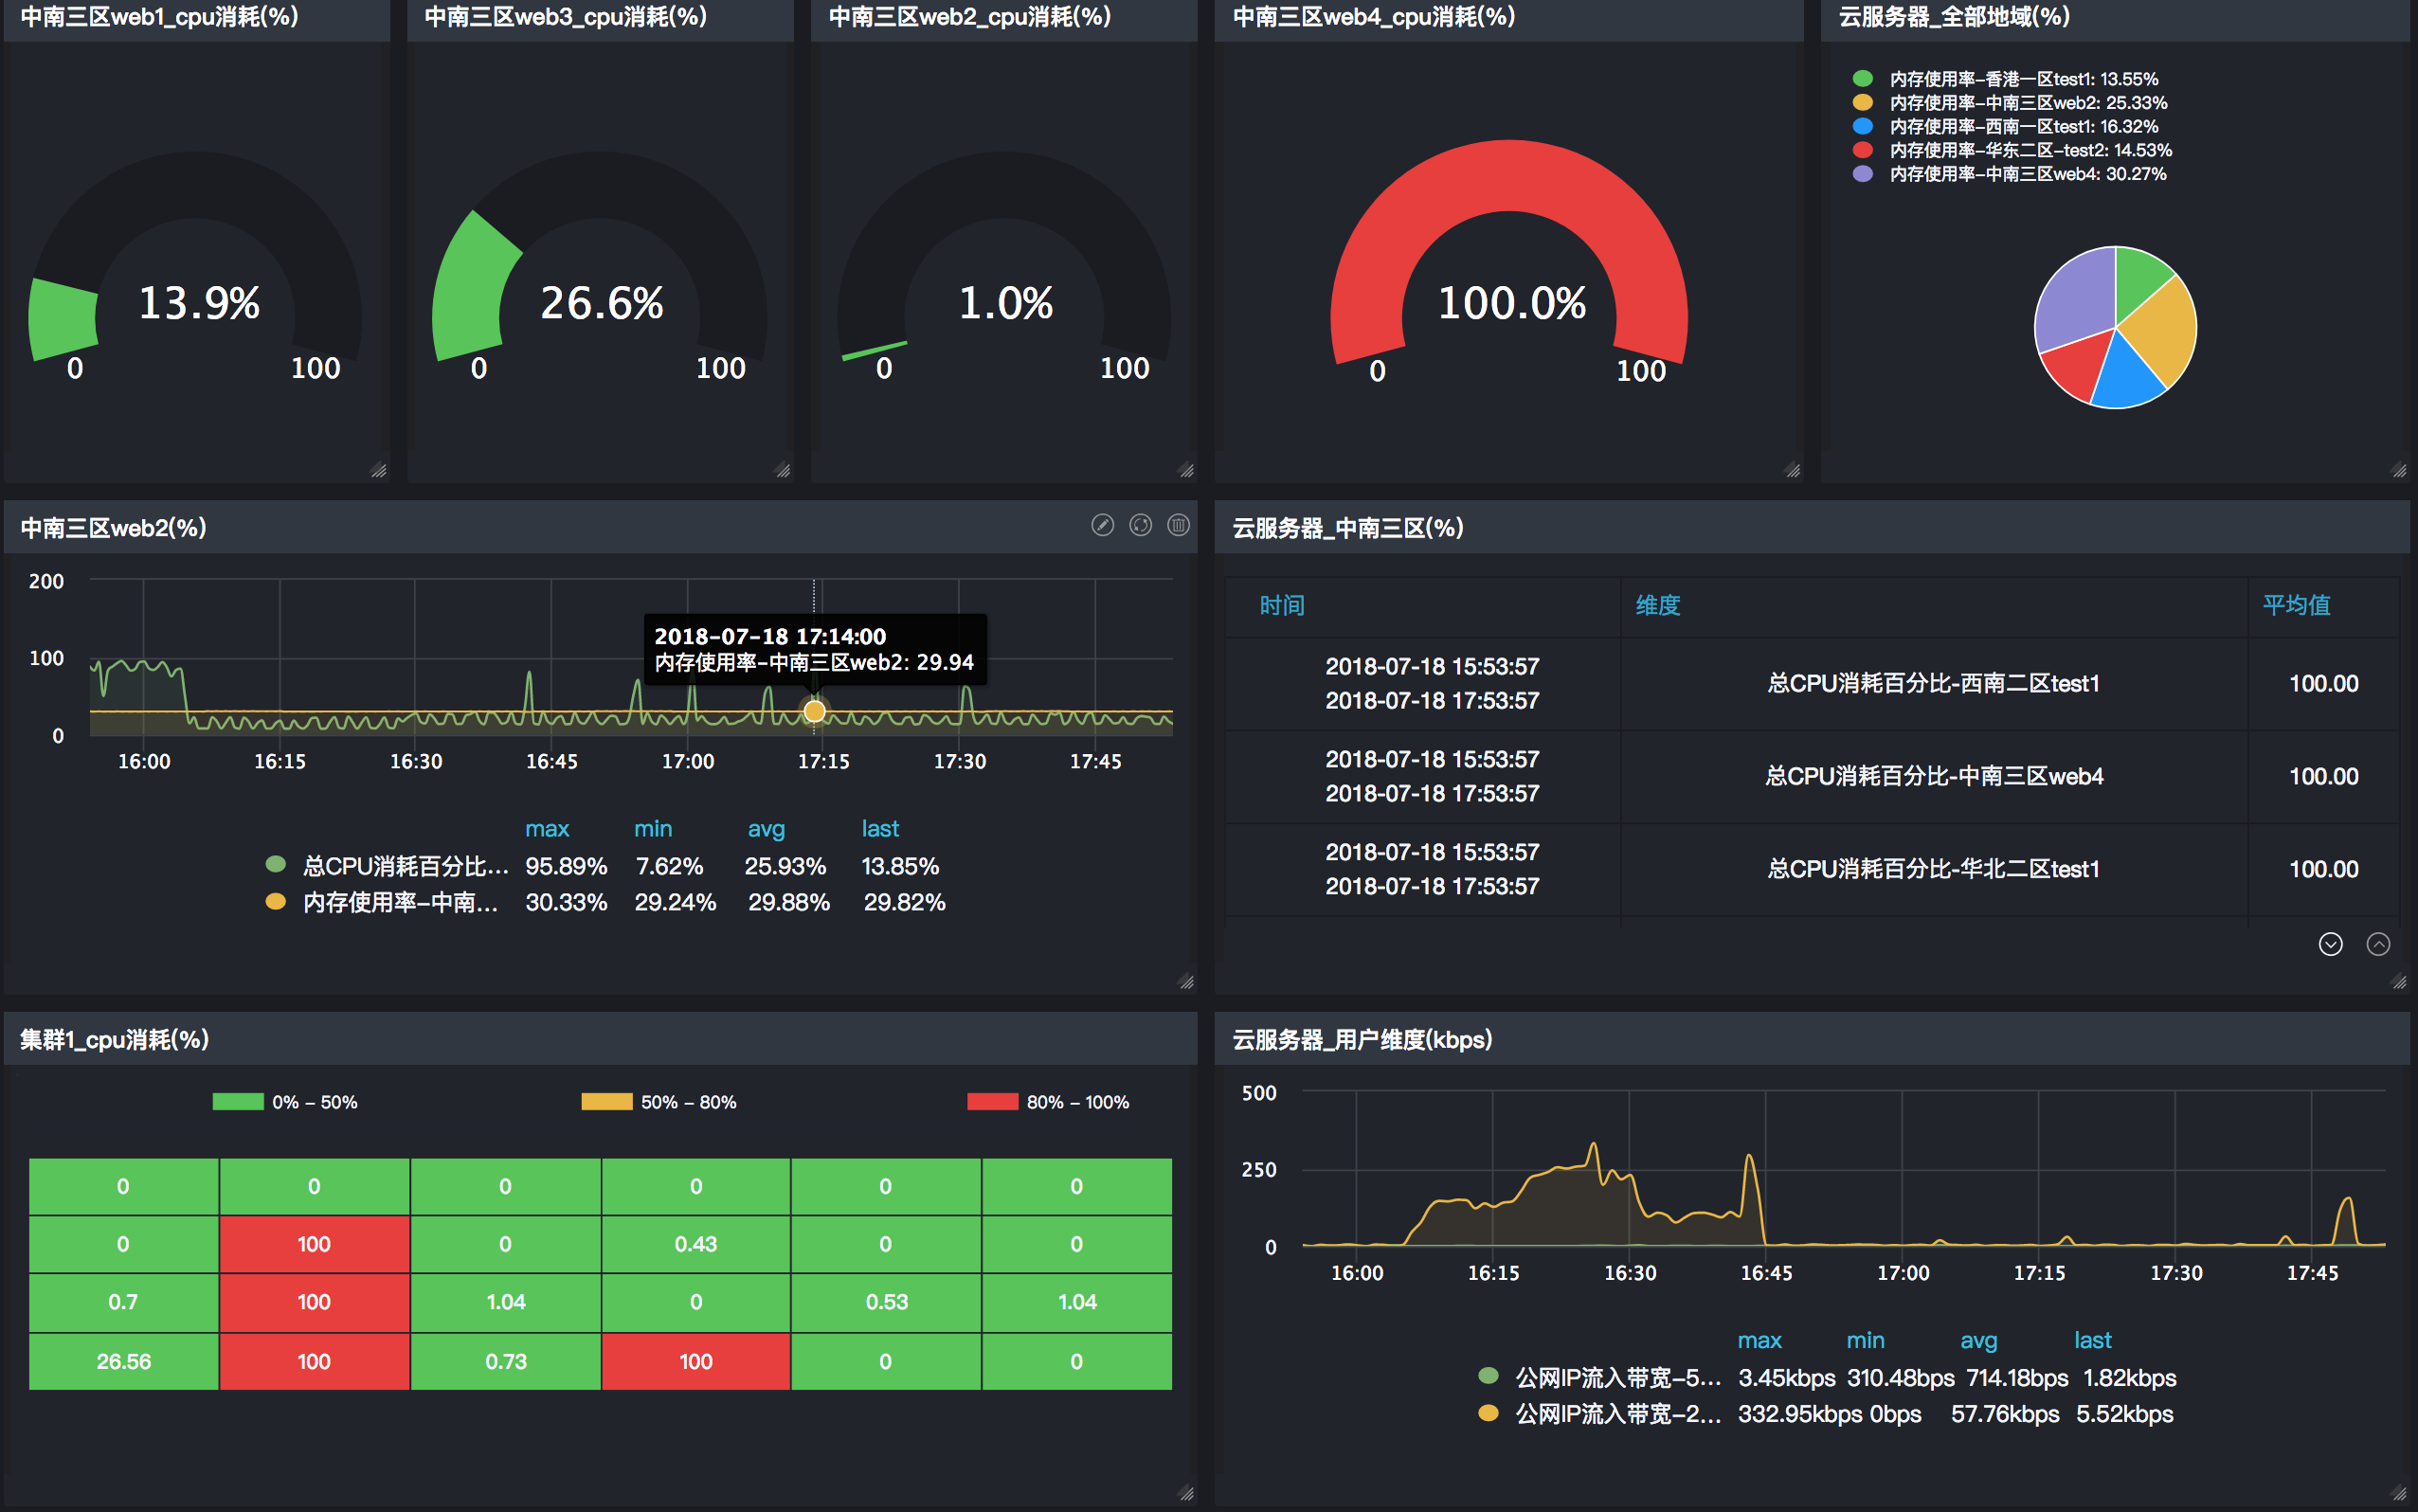
Task: Click the avg value 29.88% in web2 legend
Action: coord(789,902)
